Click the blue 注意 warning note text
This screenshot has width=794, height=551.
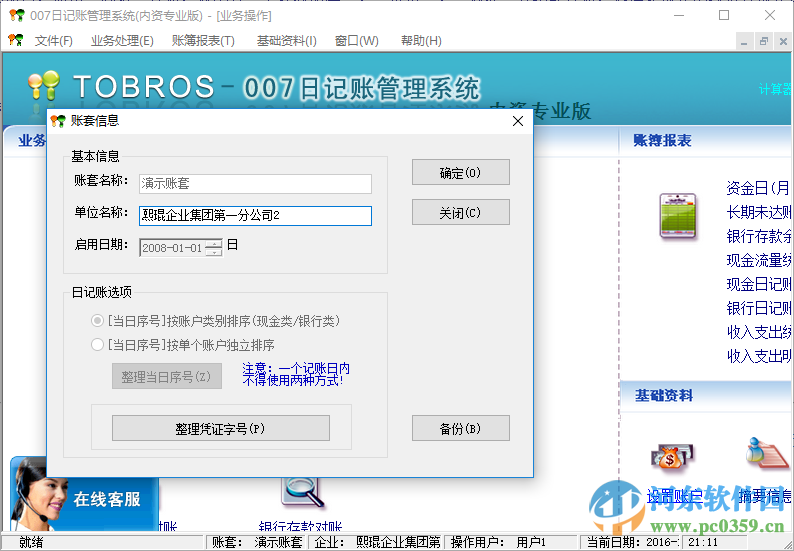click(x=296, y=374)
